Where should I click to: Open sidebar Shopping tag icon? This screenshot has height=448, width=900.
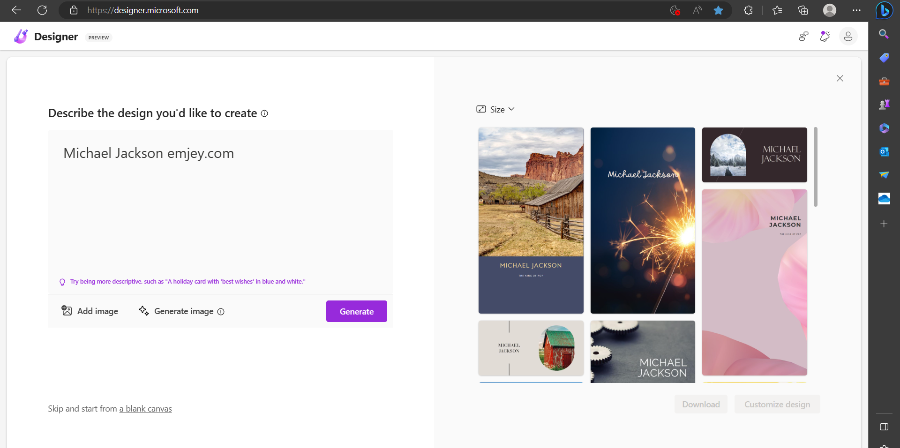pos(884,57)
